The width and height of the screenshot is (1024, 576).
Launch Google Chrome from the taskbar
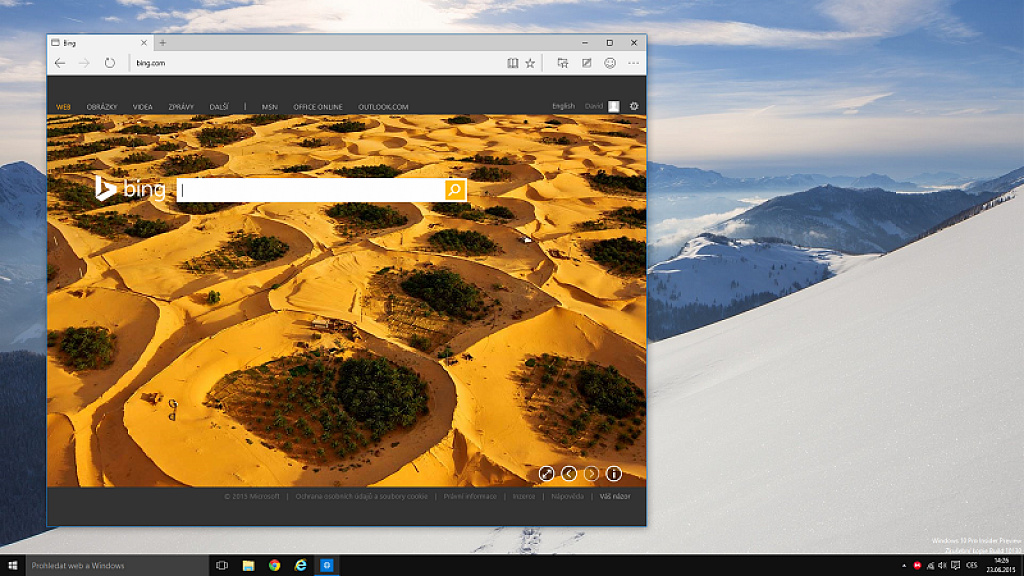pyautogui.click(x=274, y=566)
